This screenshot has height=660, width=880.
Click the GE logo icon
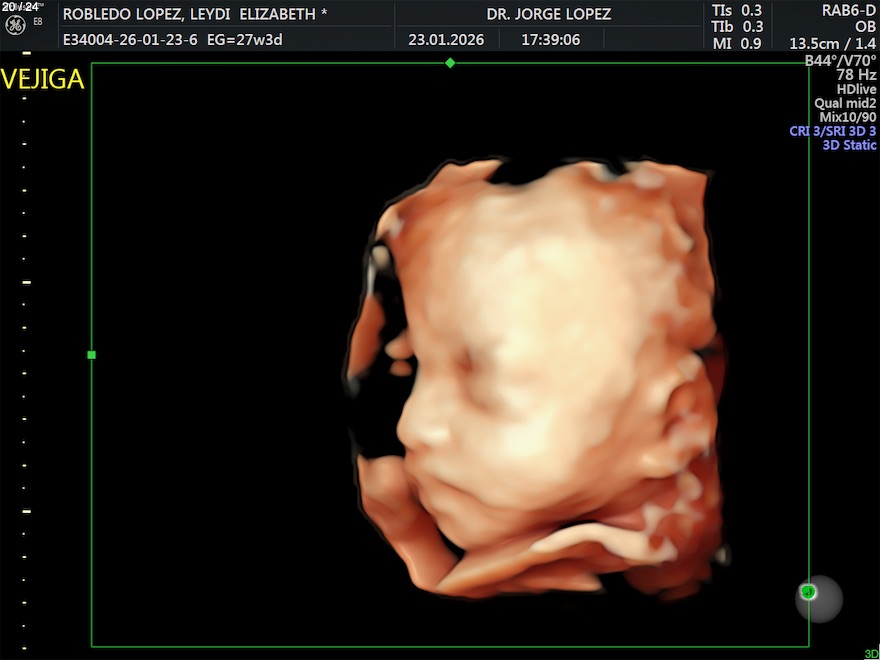[14, 24]
